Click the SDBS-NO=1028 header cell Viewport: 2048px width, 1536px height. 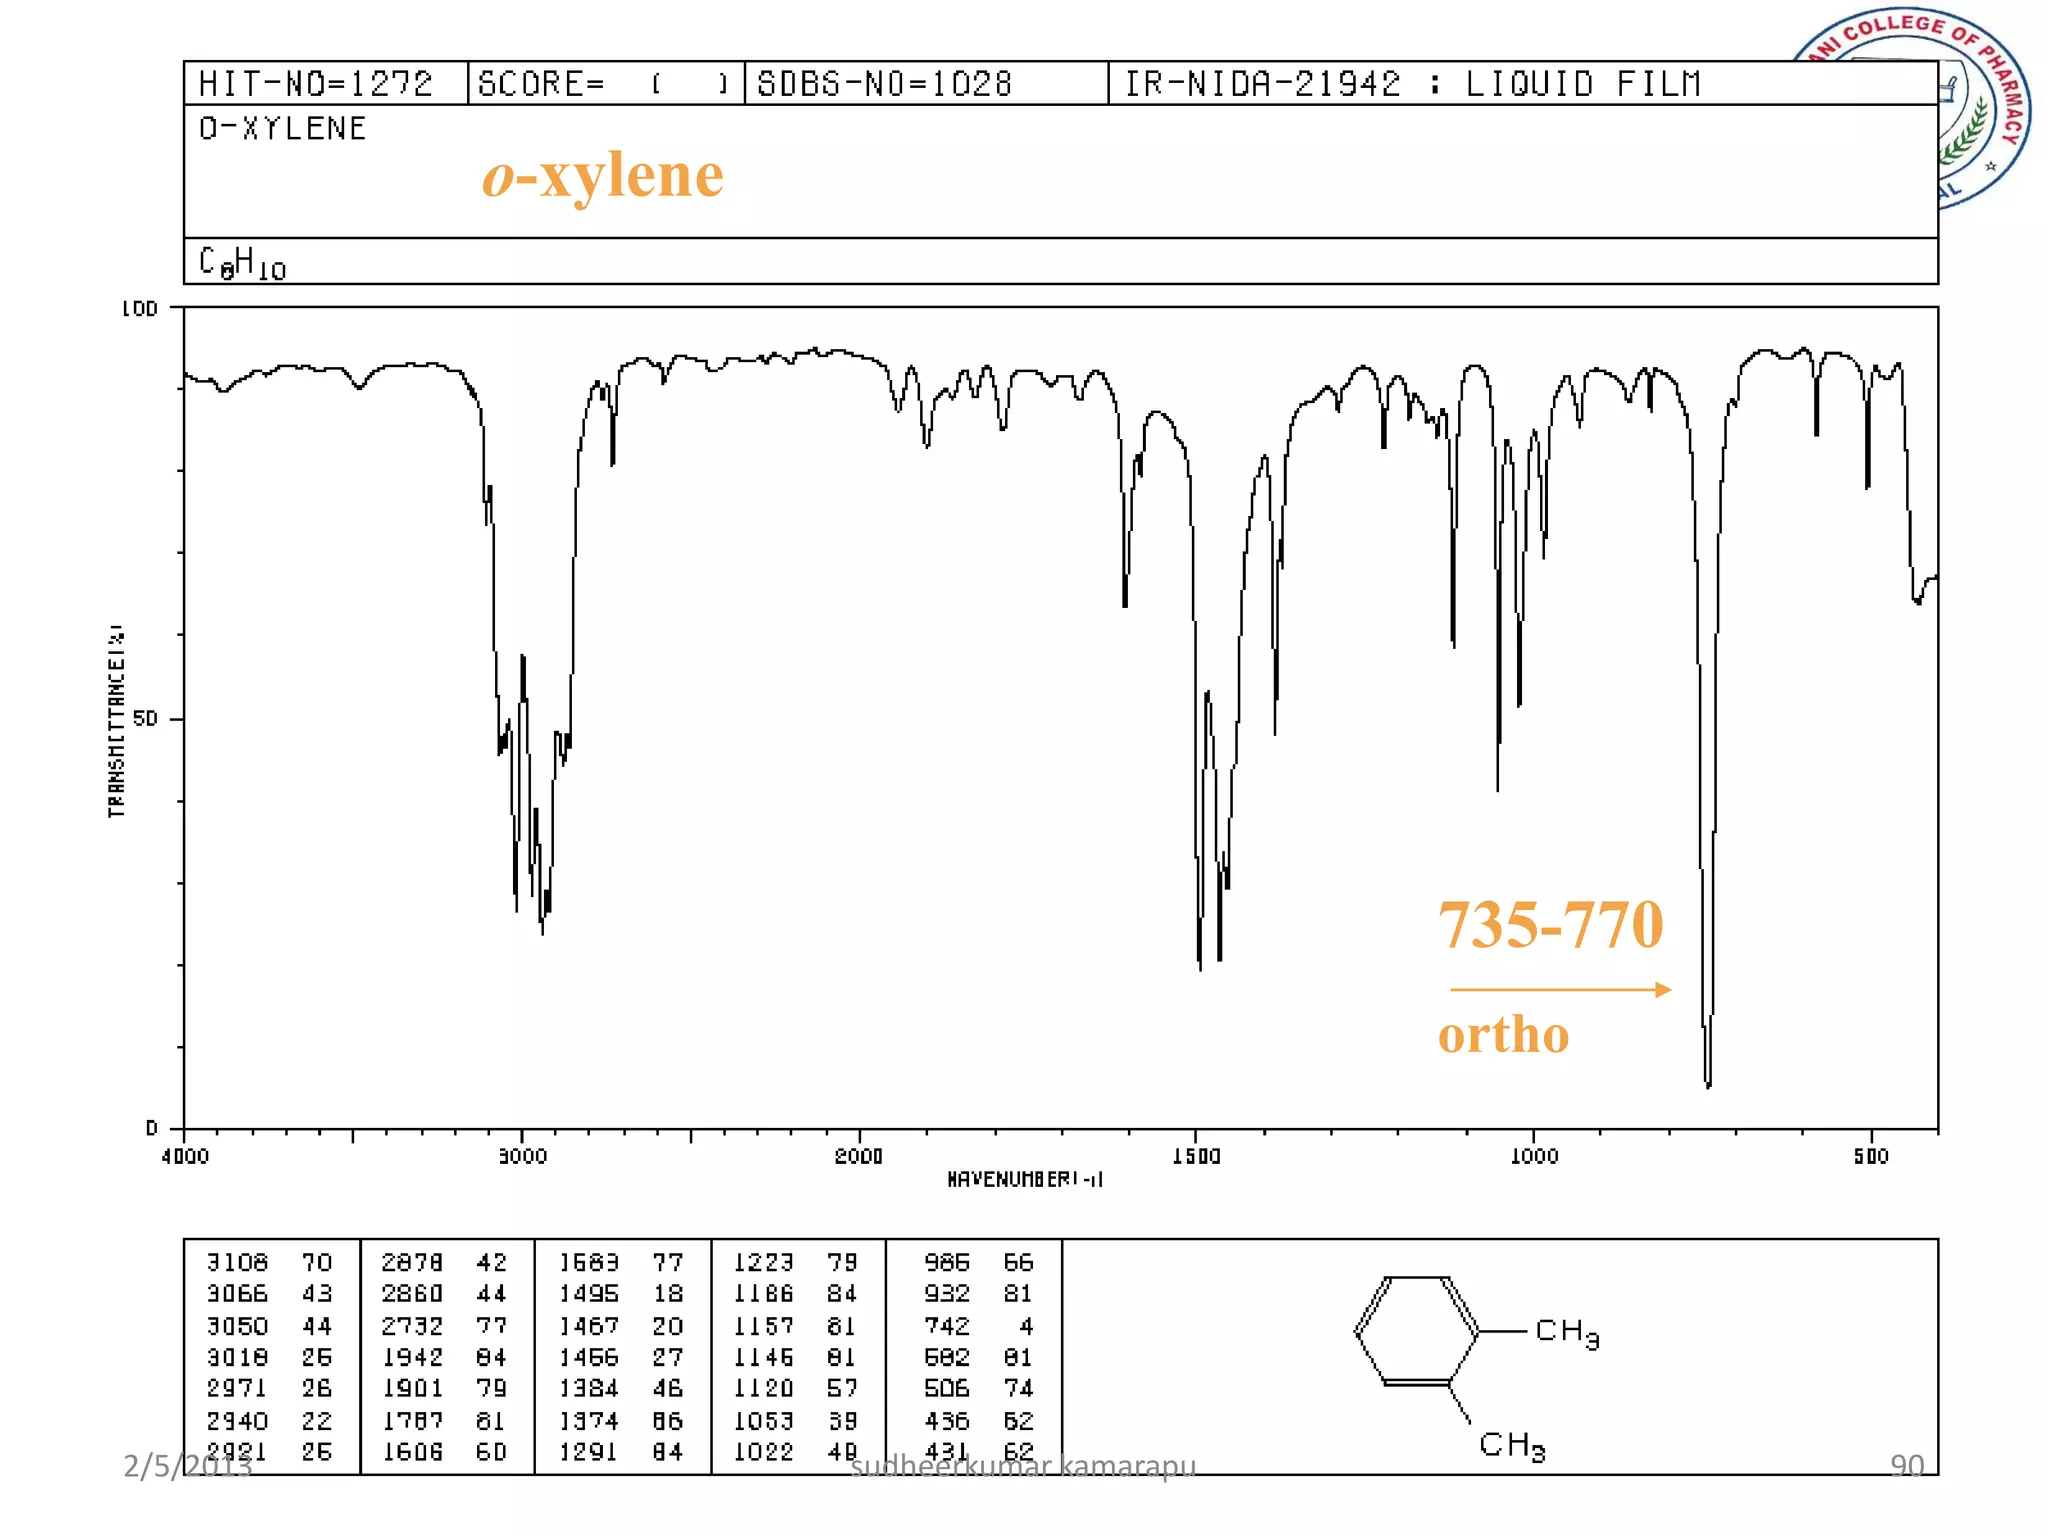click(926, 83)
